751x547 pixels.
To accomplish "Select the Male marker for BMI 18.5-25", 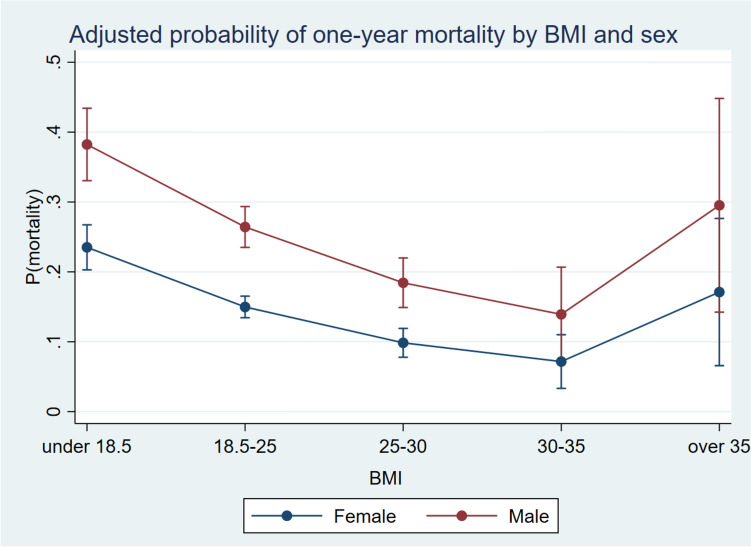I will [244, 227].
